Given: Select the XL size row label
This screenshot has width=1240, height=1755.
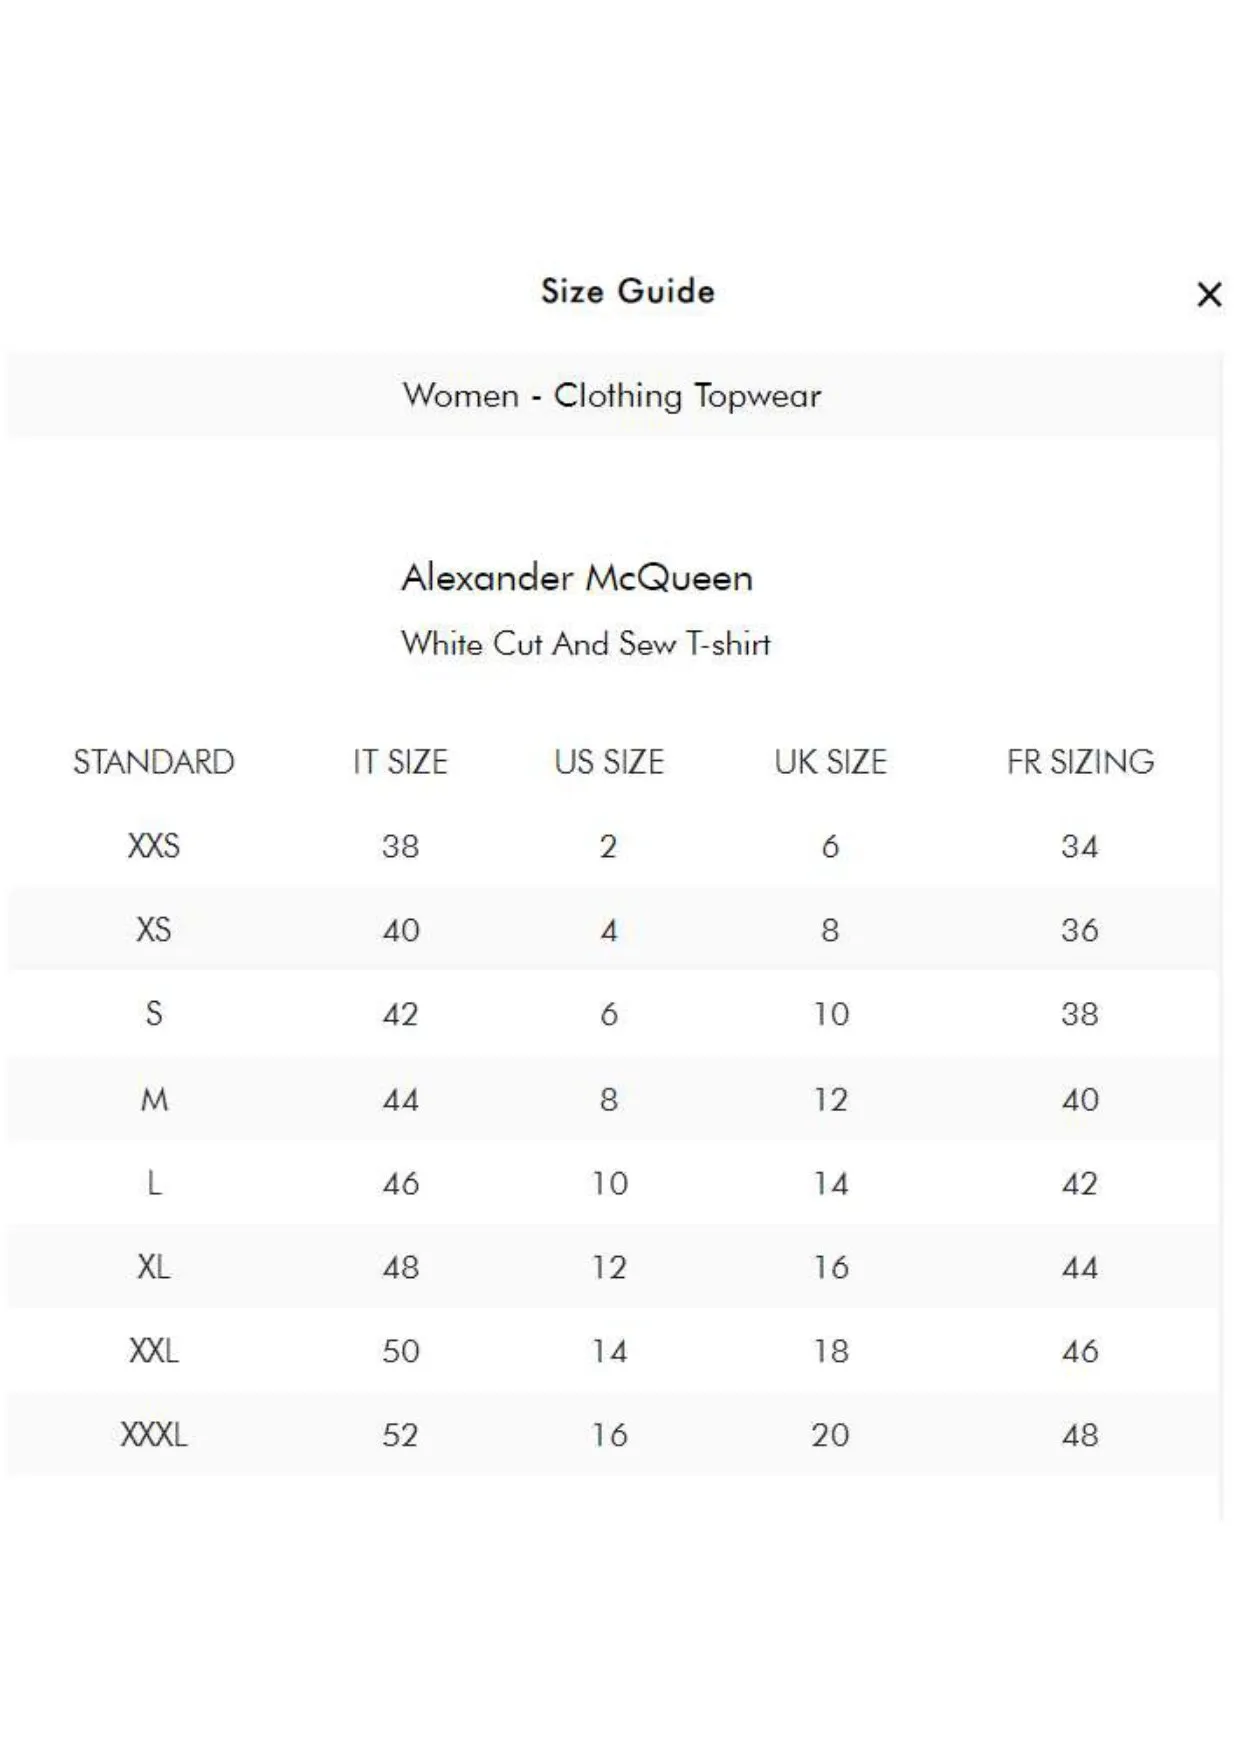Looking at the screenshot, I should pos(154,1267).
